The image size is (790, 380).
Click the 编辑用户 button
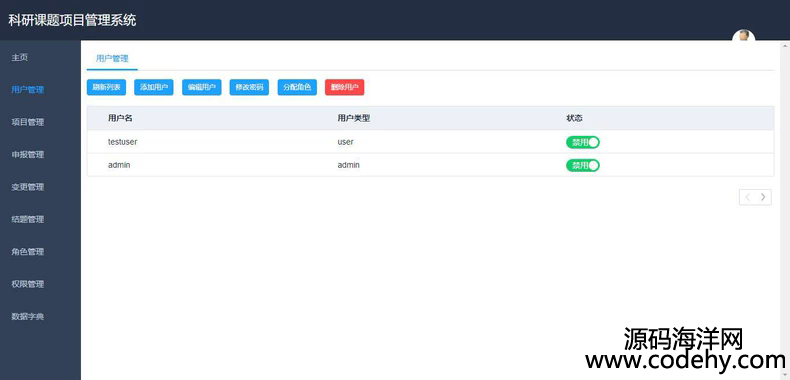[202, 87]
